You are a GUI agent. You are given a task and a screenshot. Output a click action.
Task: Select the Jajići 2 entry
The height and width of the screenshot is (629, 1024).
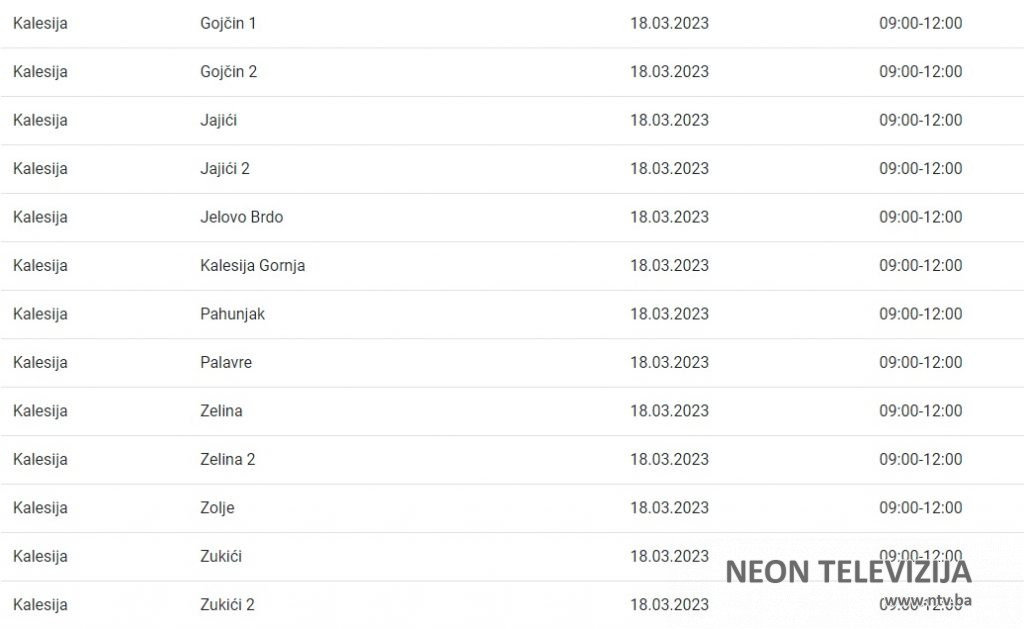pyautogui.click(x=225, y=169)
